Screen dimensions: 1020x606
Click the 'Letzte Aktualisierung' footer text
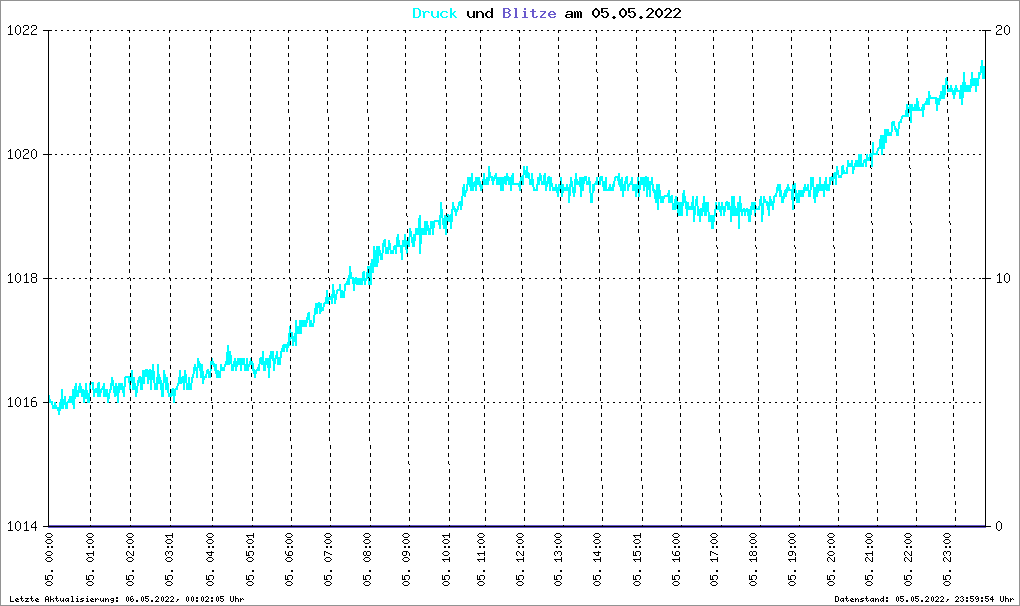point(127,599)
